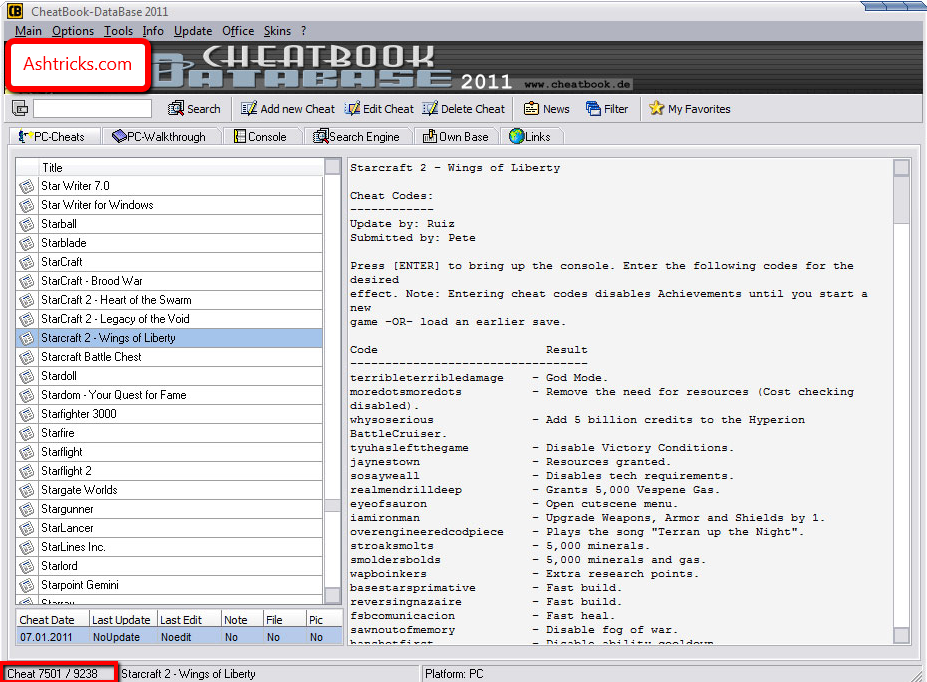Open the Options menu
927x682 pixels.
coord(72,31)
